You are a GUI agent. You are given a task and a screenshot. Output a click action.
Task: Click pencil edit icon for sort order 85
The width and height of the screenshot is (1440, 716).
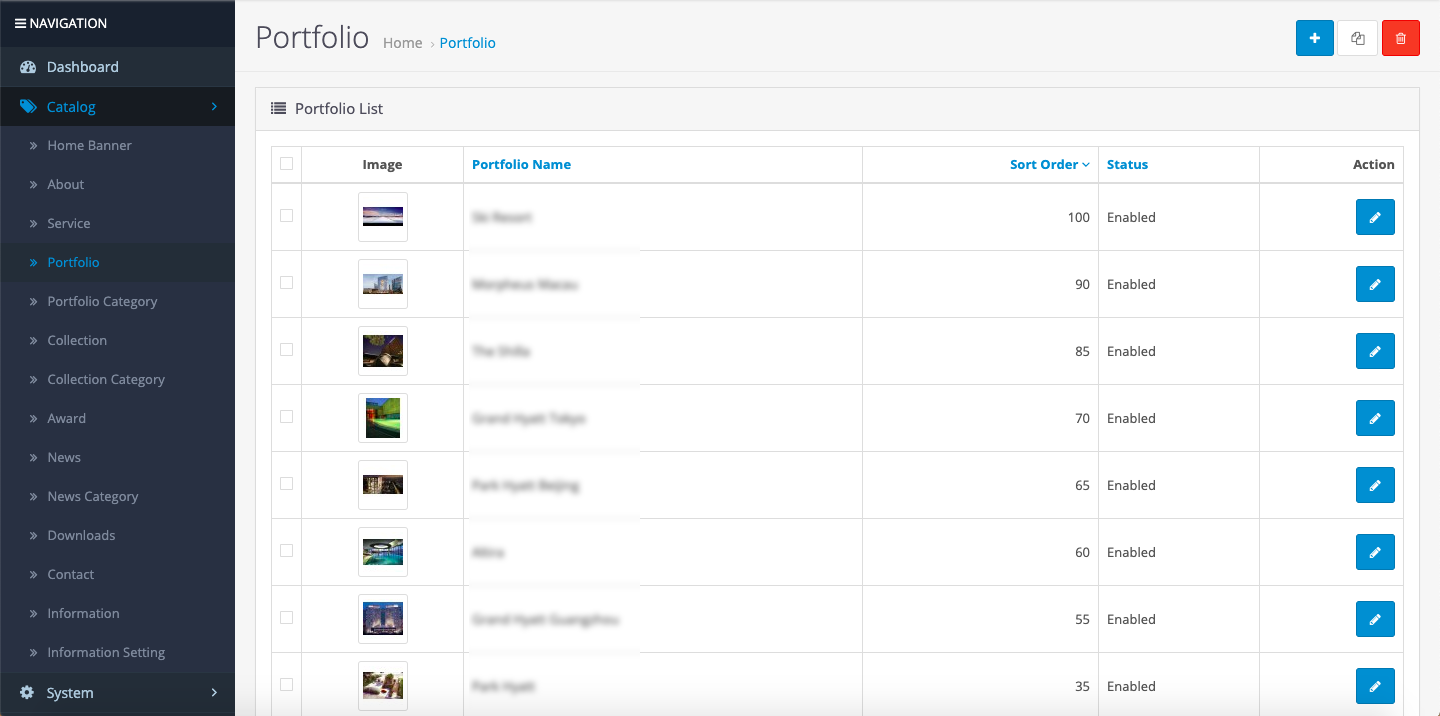[x=1374, y=351]
